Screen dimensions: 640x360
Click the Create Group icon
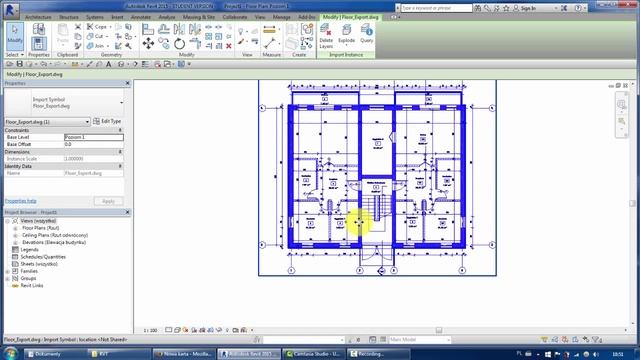[307, 29]
